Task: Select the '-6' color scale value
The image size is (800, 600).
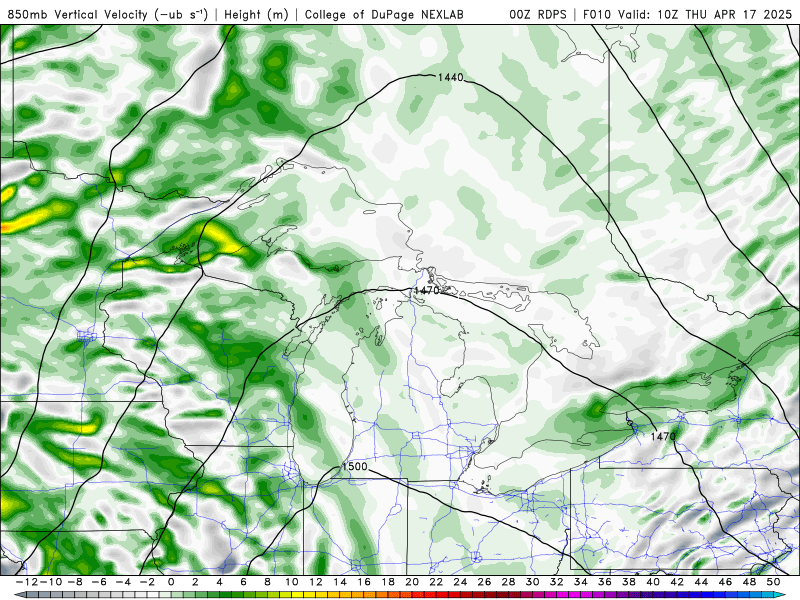Action: coord(99,582)
